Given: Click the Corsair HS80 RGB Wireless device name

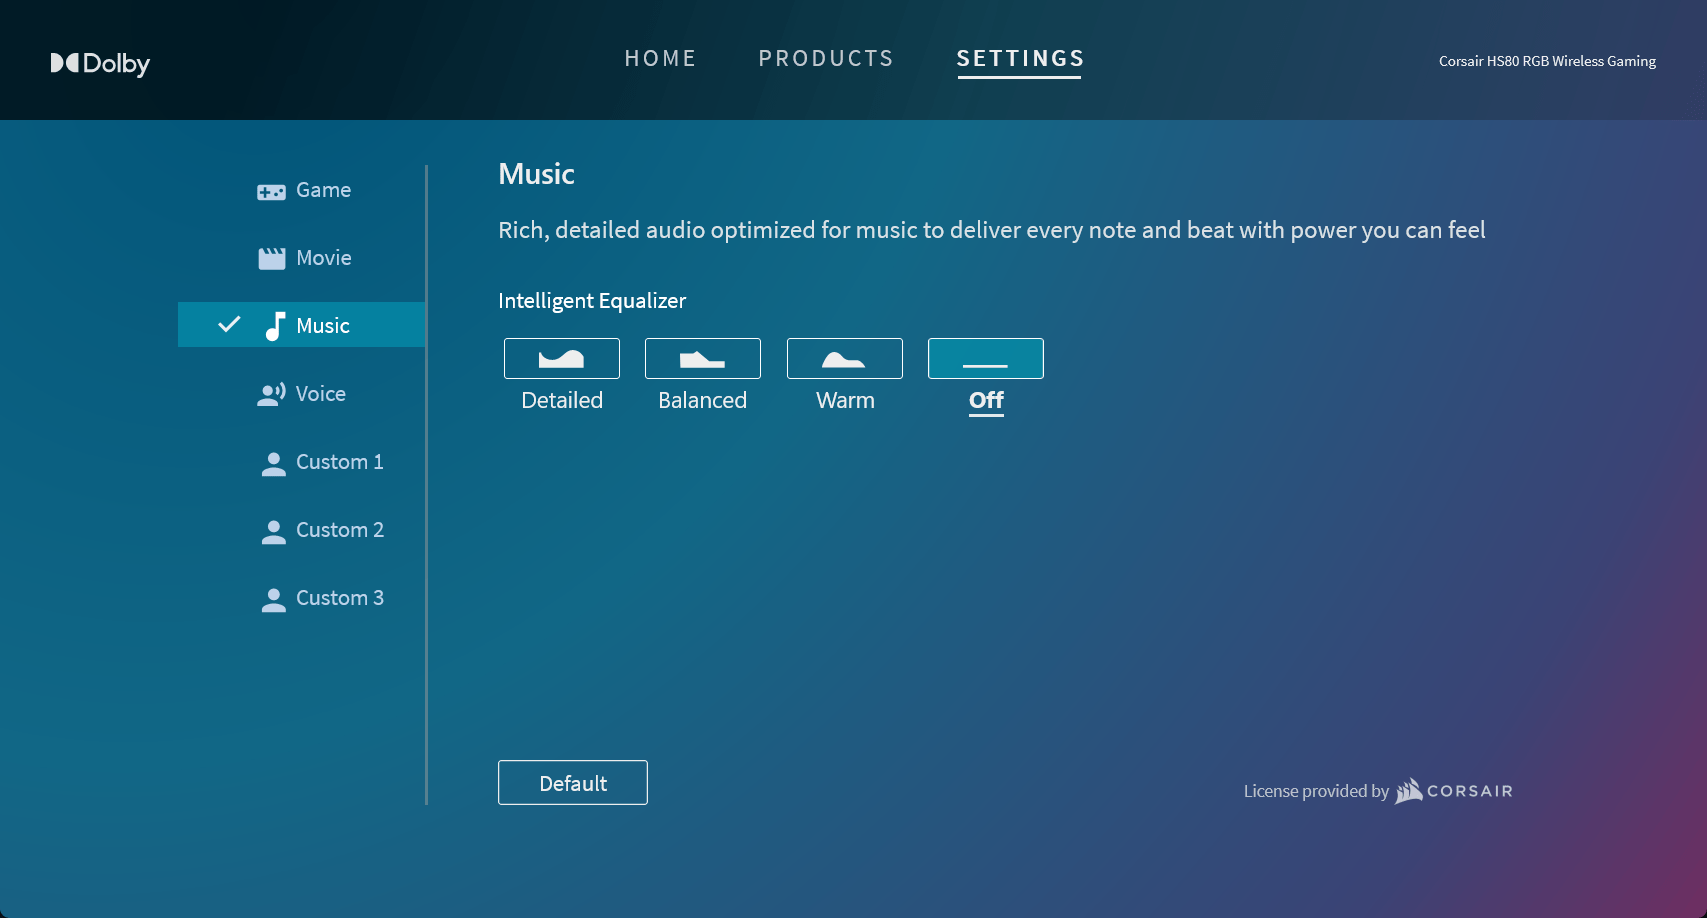Looking at the screenshot, I should click(1547, 61).
